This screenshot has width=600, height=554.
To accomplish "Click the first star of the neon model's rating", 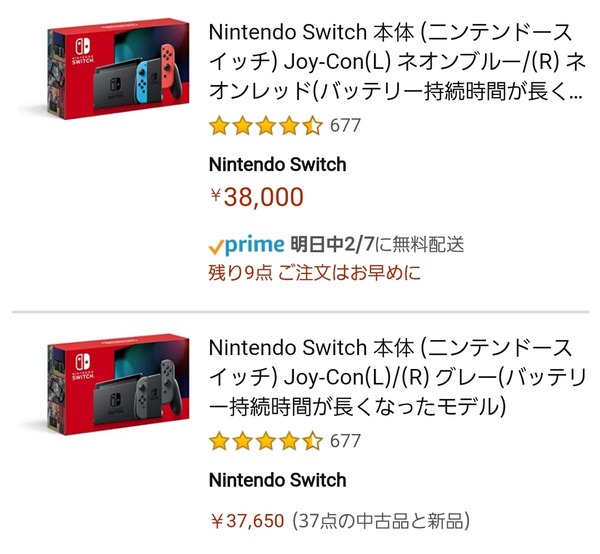I will (x=219, y=126).
